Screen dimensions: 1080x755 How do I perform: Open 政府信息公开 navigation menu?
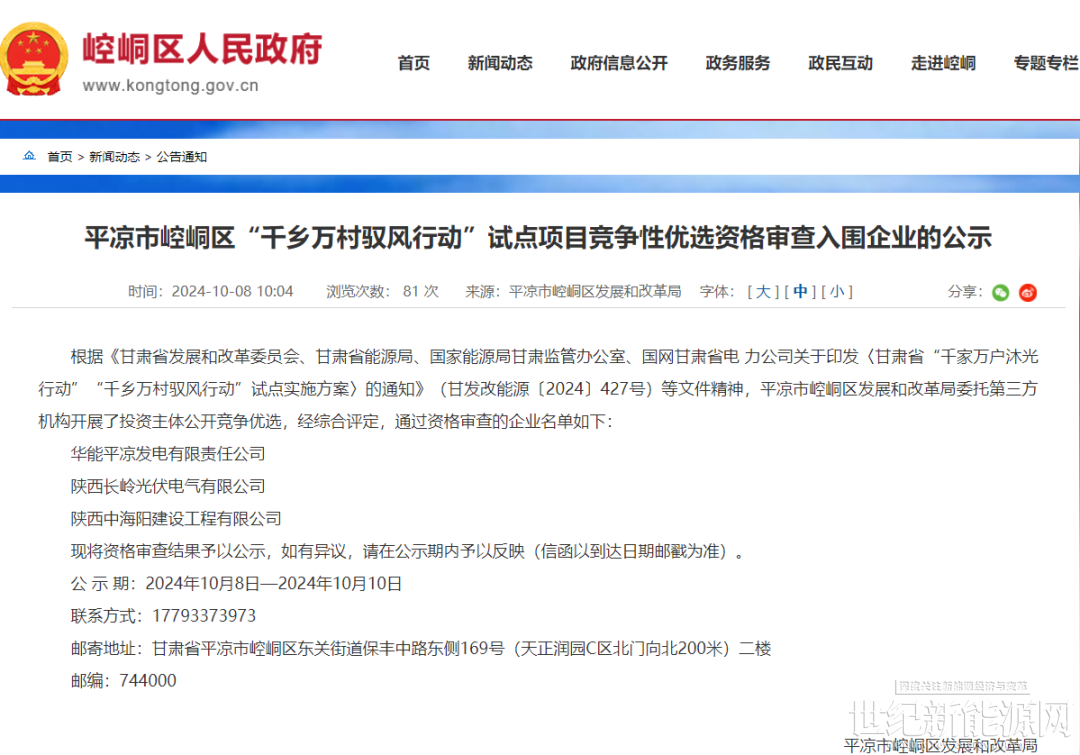coord(619,63)
